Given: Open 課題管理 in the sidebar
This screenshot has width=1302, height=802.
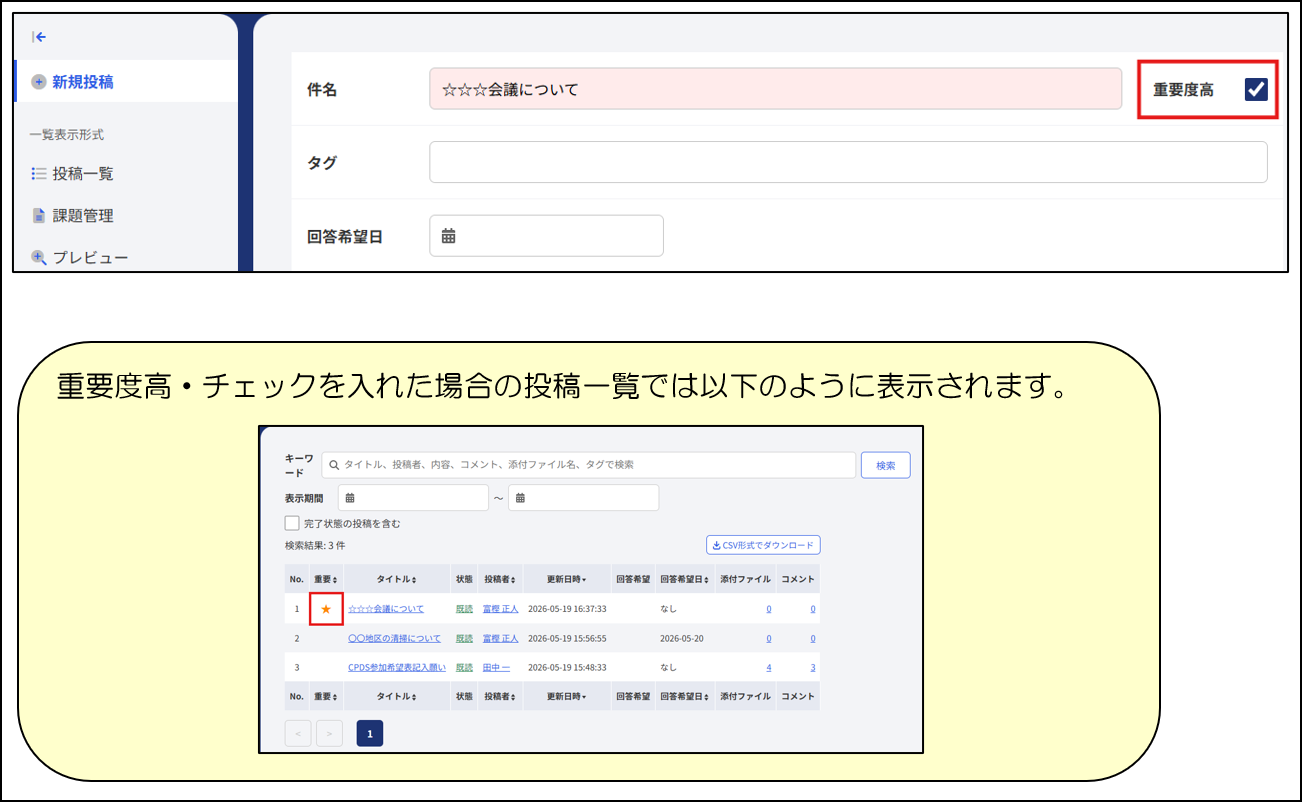Looking at the screenshot, I should tap(83, 215).
